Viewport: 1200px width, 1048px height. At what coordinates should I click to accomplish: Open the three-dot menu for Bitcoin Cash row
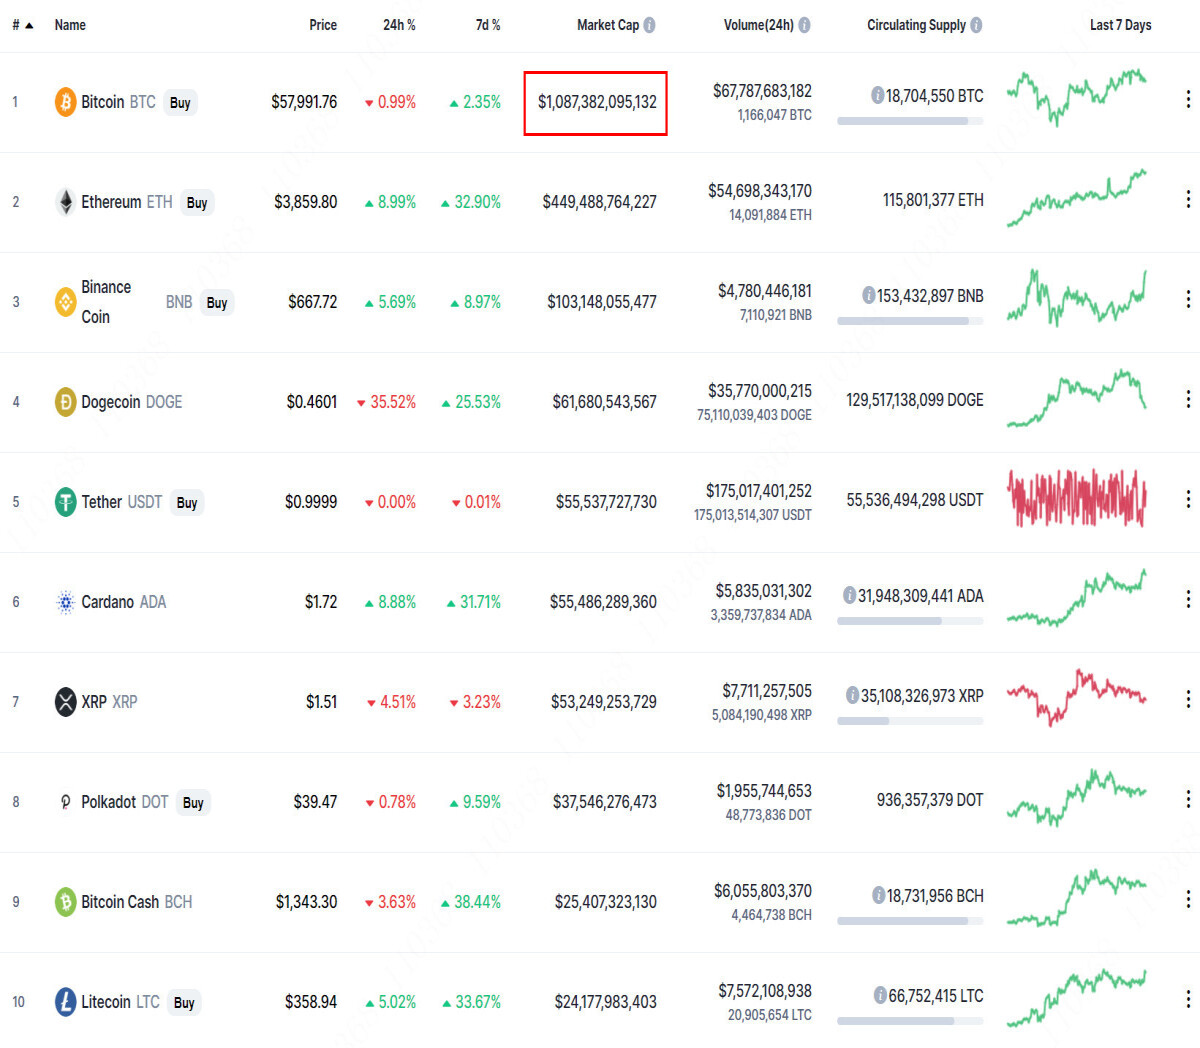tap(1187, 899)
